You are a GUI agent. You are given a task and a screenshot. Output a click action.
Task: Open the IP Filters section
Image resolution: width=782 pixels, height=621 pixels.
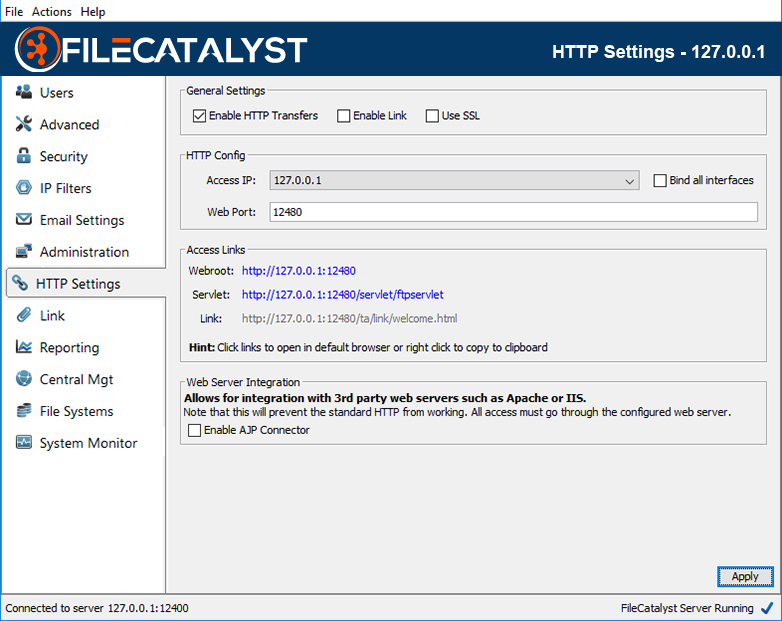[65, 188]
